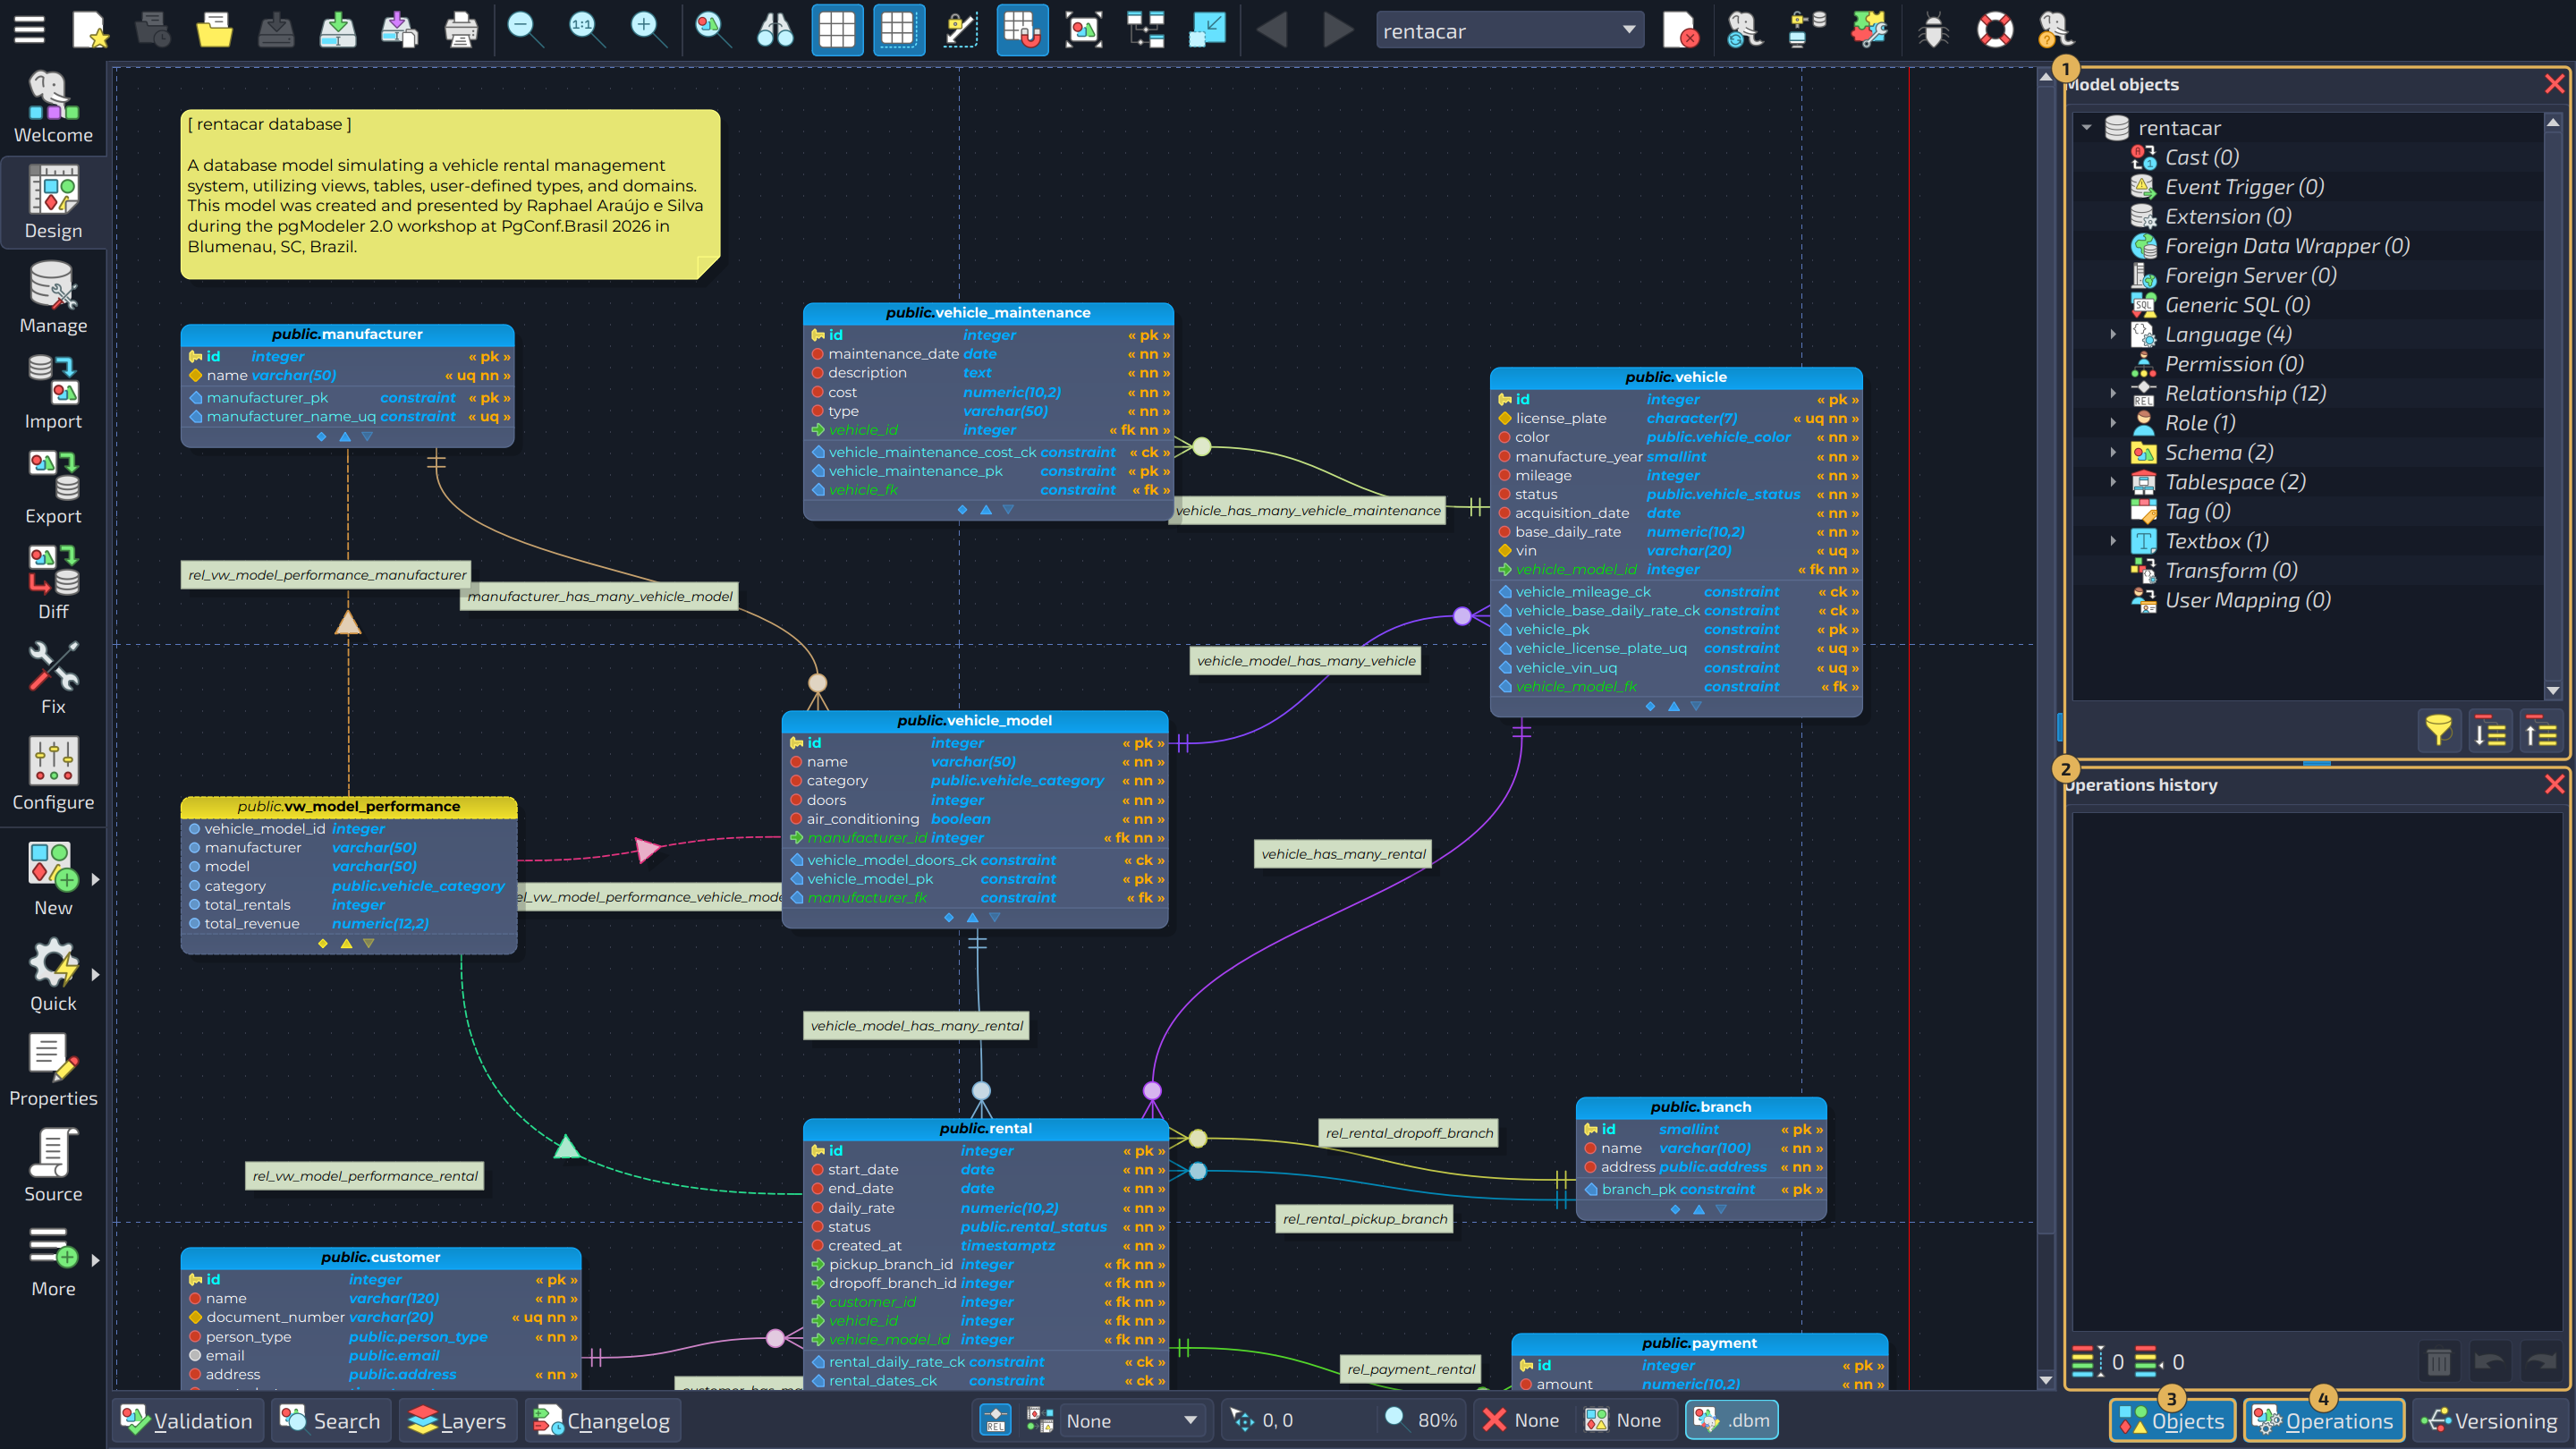Toggle snap objects to grid
This screenshot has width=2576, height=1449.
pyautogui.click(x=1022, y=30)
